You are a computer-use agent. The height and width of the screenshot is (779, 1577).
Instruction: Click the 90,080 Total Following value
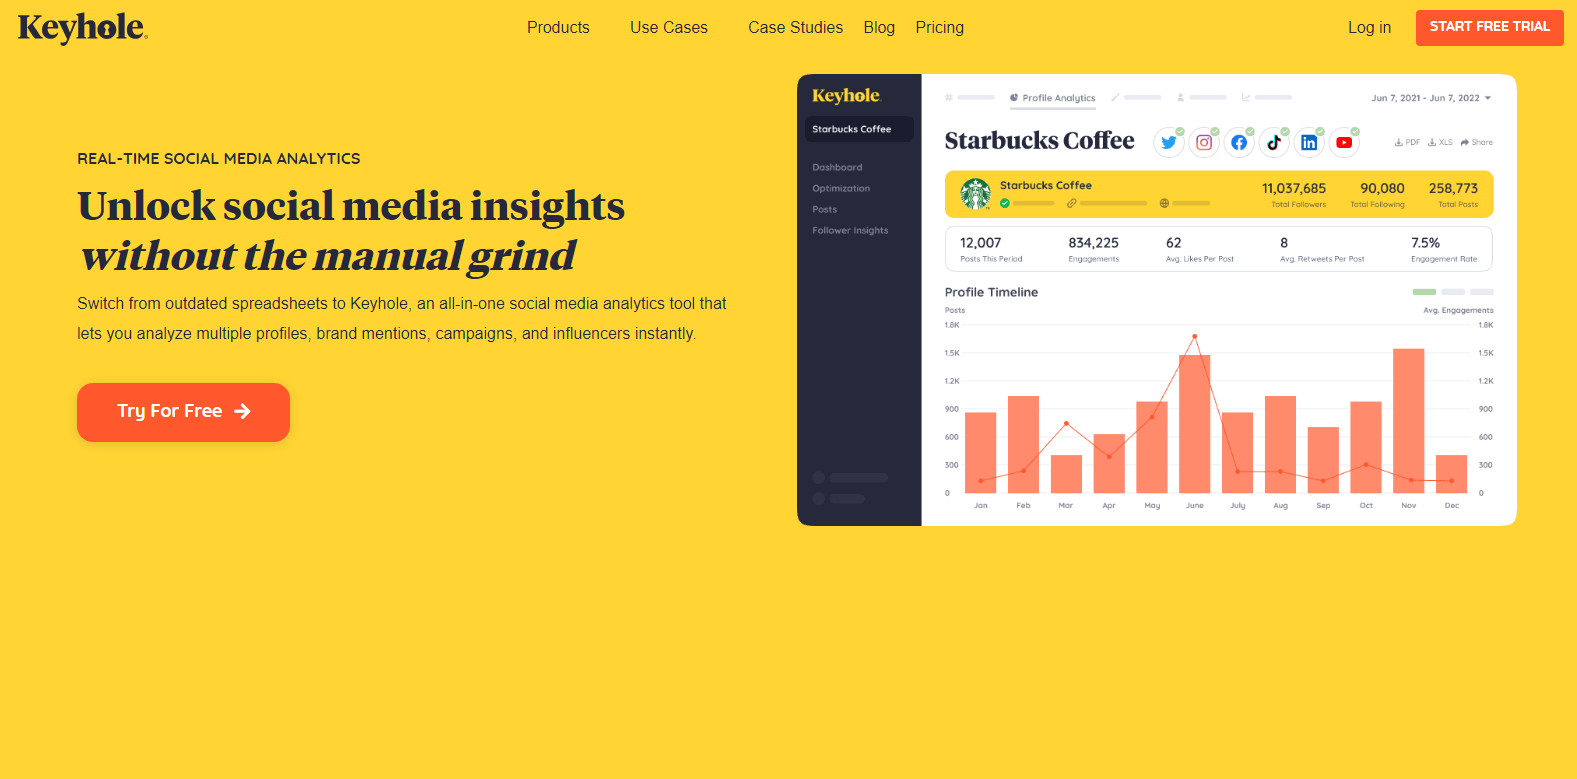(x=1382, y=188)
